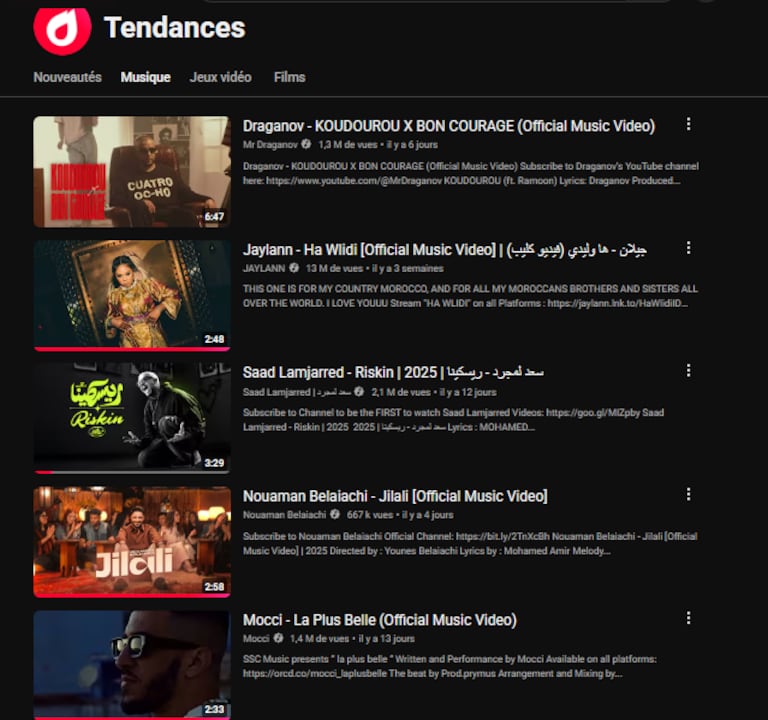Open the Jeux vidéo tab

pos(221,77)
